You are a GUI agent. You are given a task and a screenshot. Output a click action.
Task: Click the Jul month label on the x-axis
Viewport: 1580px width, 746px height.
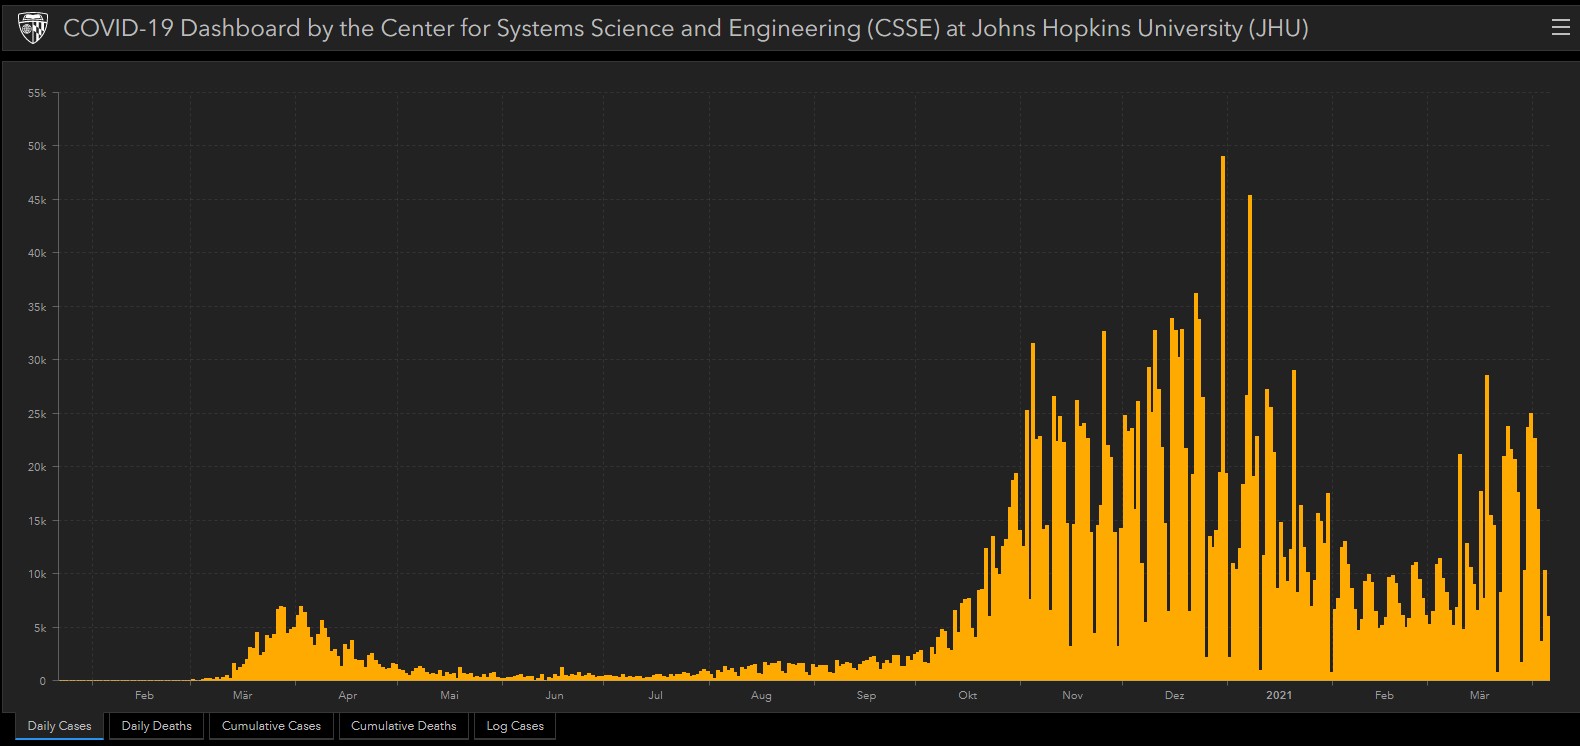click(x=655, y=695)
